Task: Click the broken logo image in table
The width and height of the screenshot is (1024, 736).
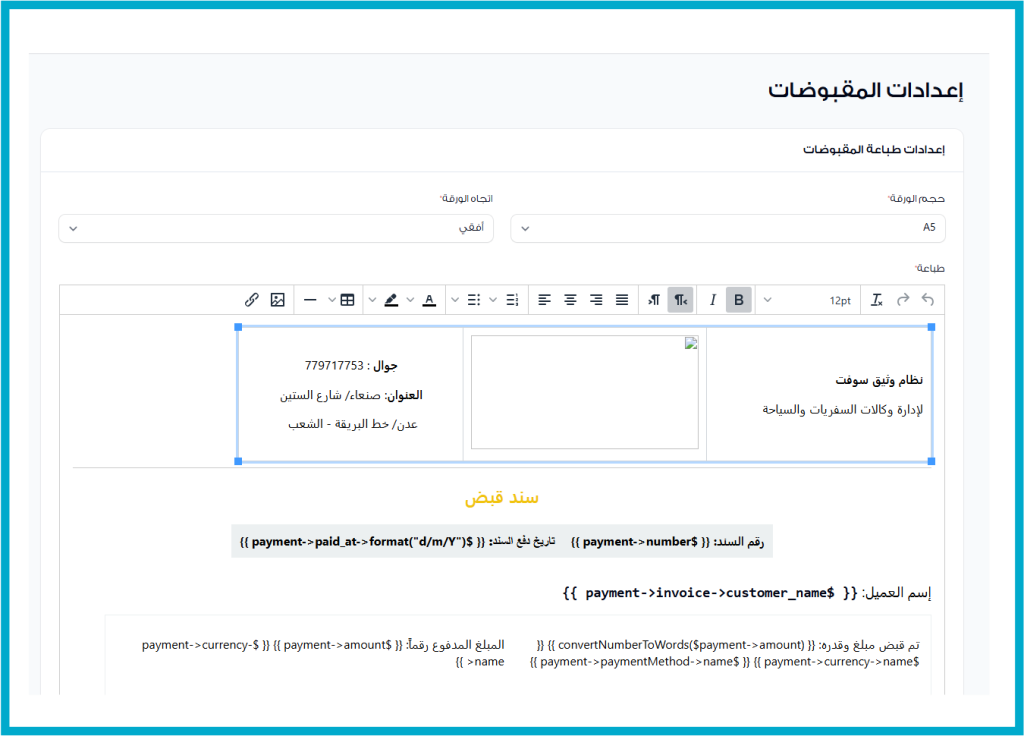Action: 585,392
